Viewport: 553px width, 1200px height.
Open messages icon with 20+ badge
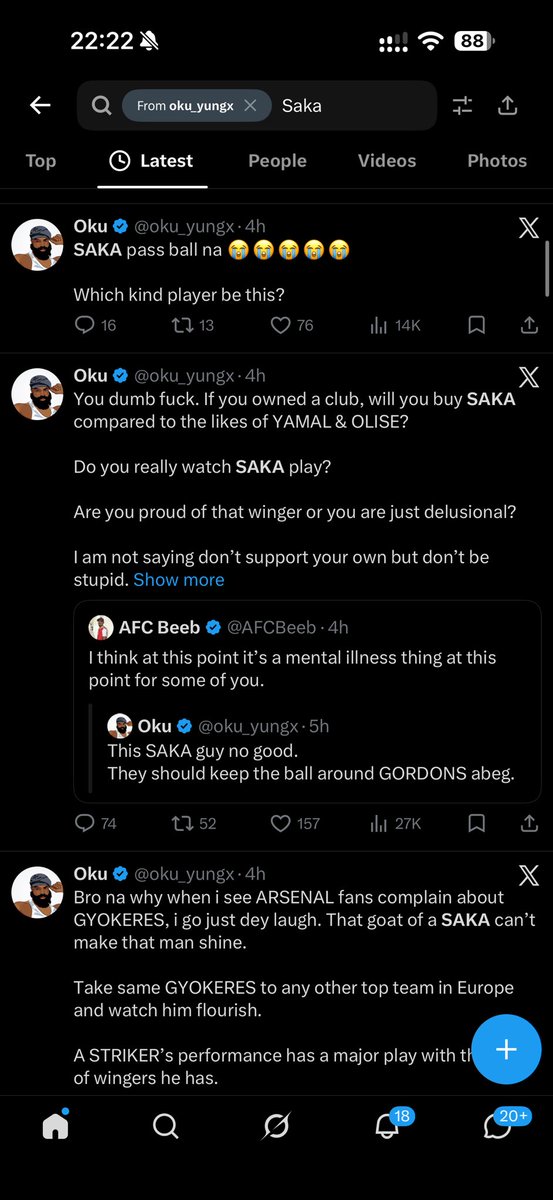[498, 1126]
